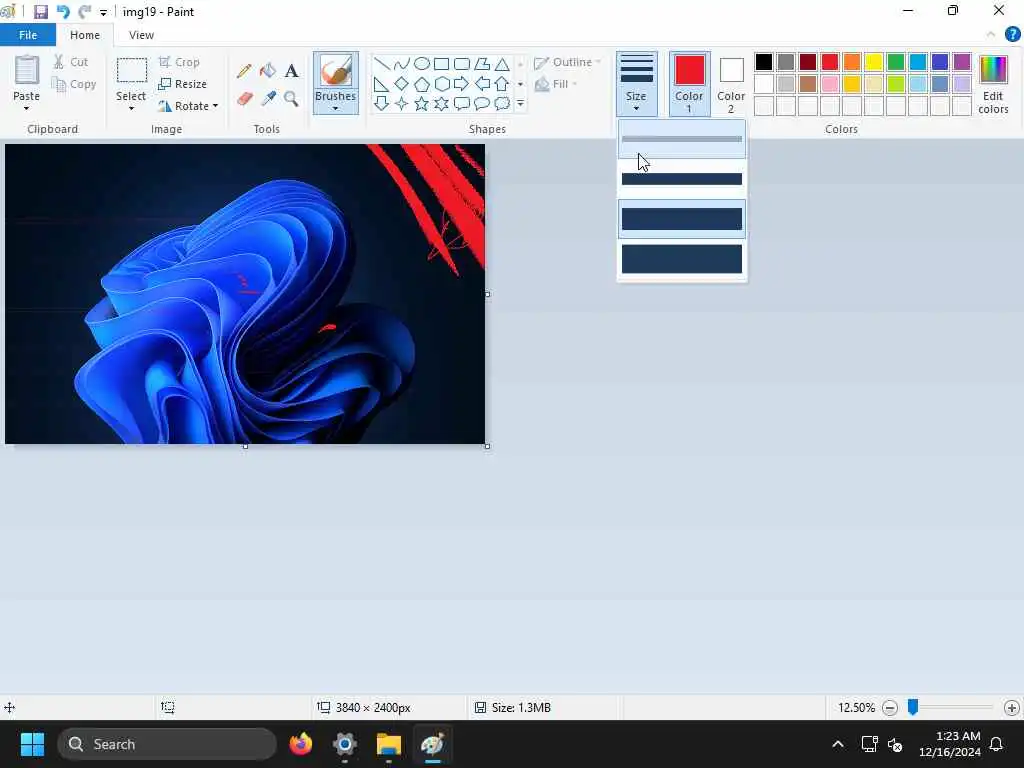Viewport: 1024px width, 768px height.
Task: Choose the Rounded rectangular callout shape
Action: (462, 103)
